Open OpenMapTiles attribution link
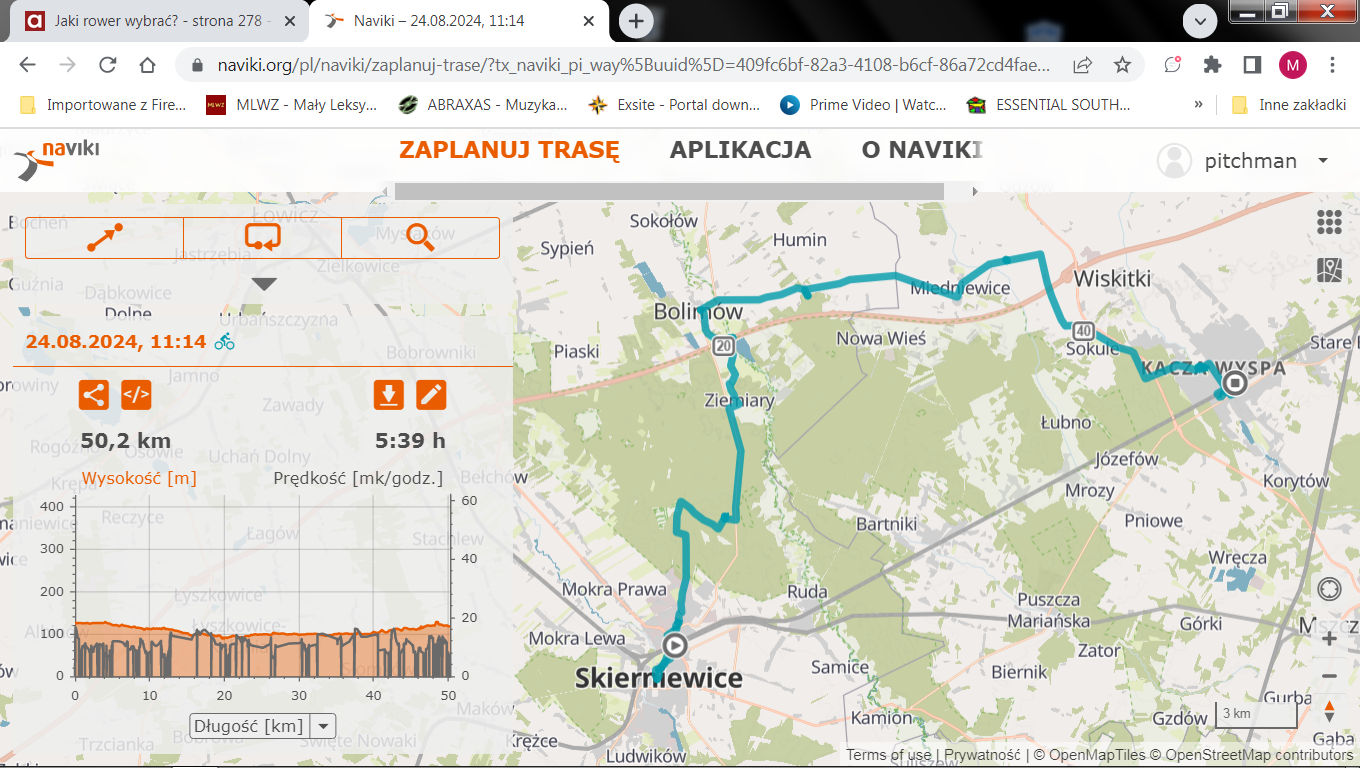The image size is (1360, 768). pyautogui.click(x=1090, y=755)
